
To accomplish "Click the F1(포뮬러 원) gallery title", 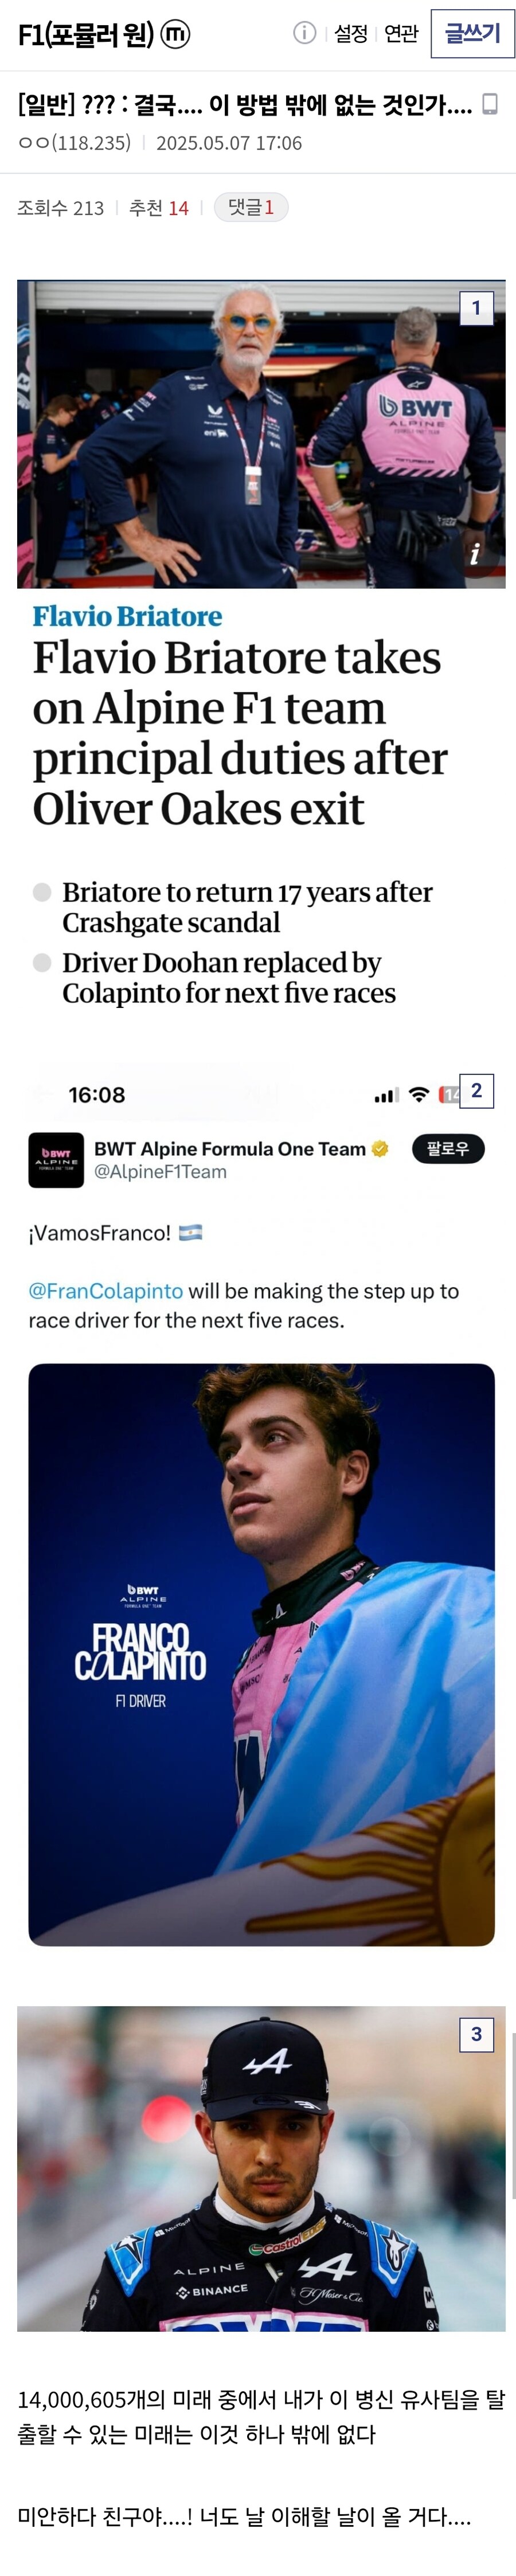I will tap(86, 35).
